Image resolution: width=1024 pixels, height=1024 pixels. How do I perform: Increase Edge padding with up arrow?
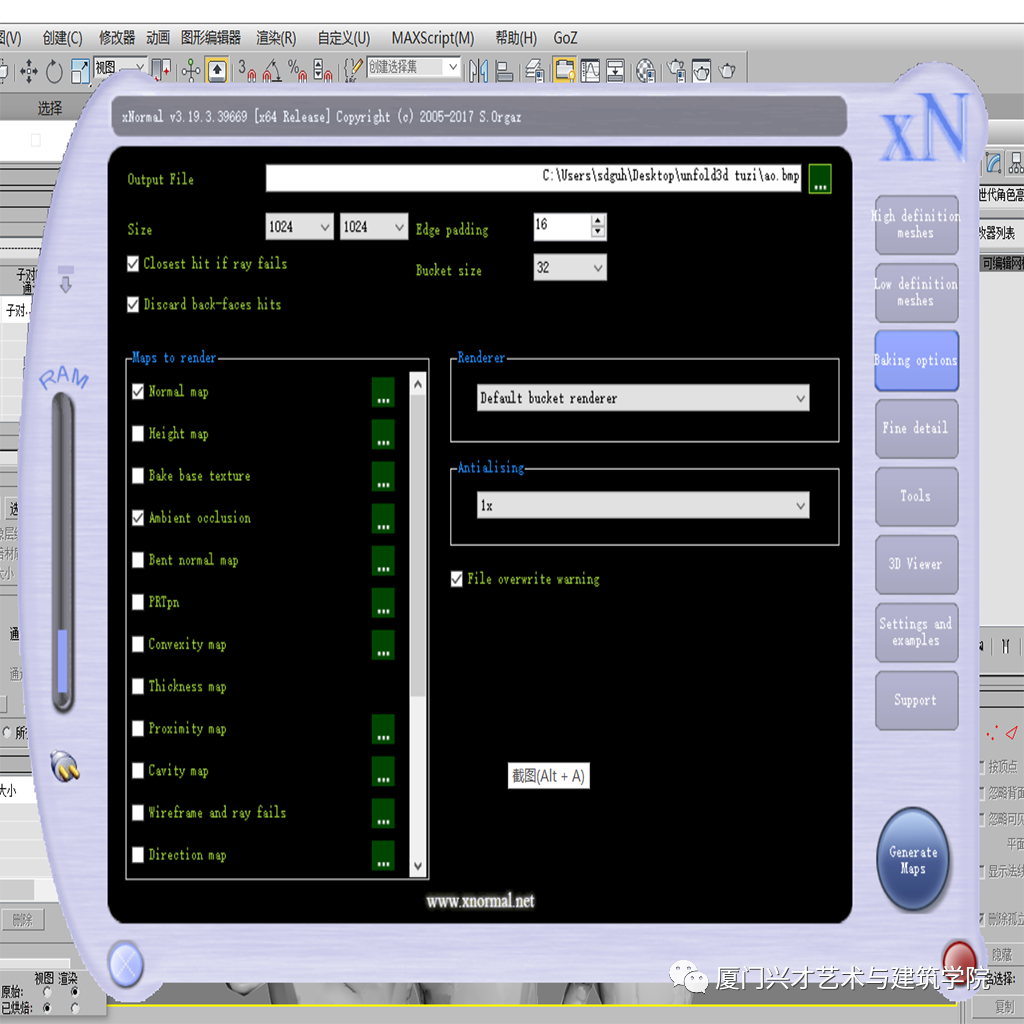pos(598,221)
